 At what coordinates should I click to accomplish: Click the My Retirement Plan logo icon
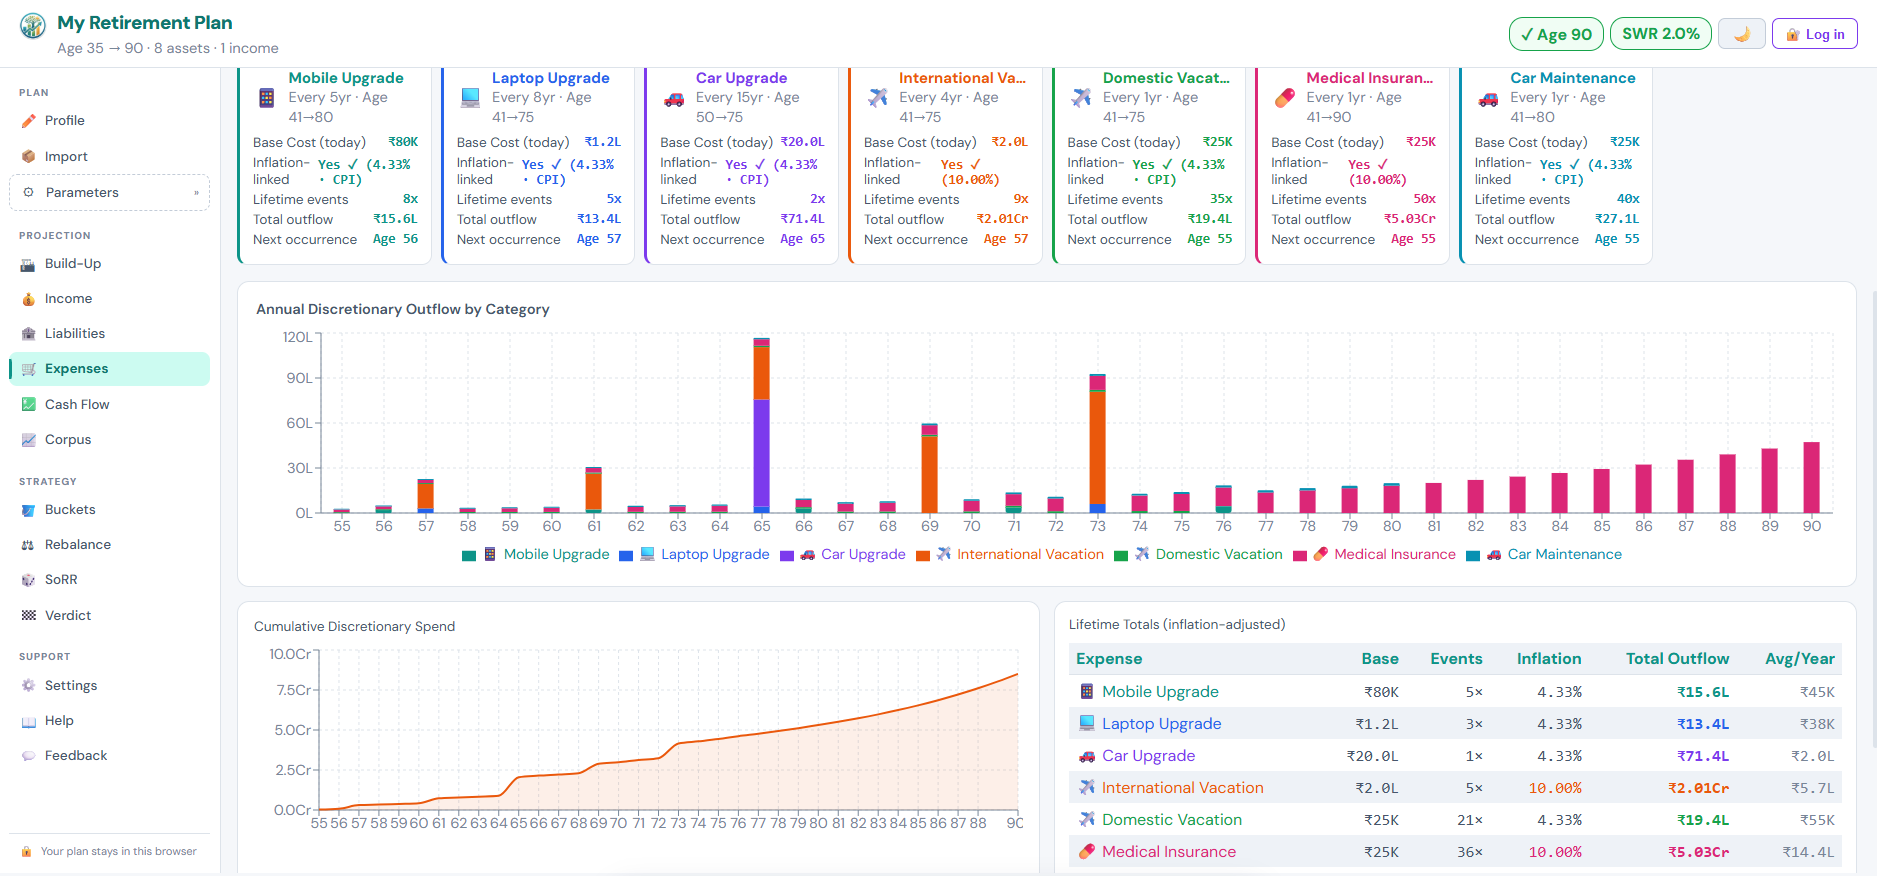(x=33, y=25)
